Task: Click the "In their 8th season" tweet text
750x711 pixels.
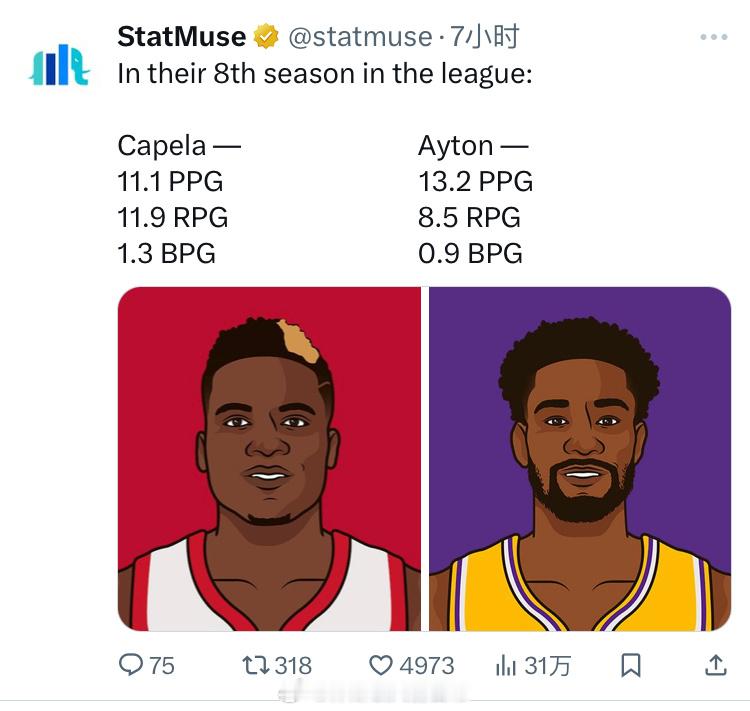Action: click(x=324, y=74)
